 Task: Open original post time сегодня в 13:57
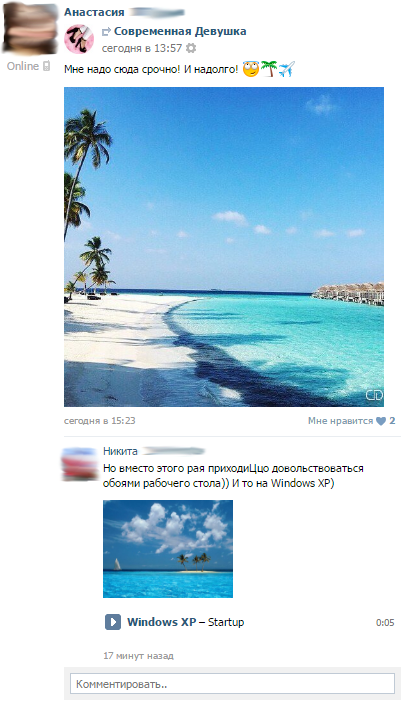click(142, 48)
